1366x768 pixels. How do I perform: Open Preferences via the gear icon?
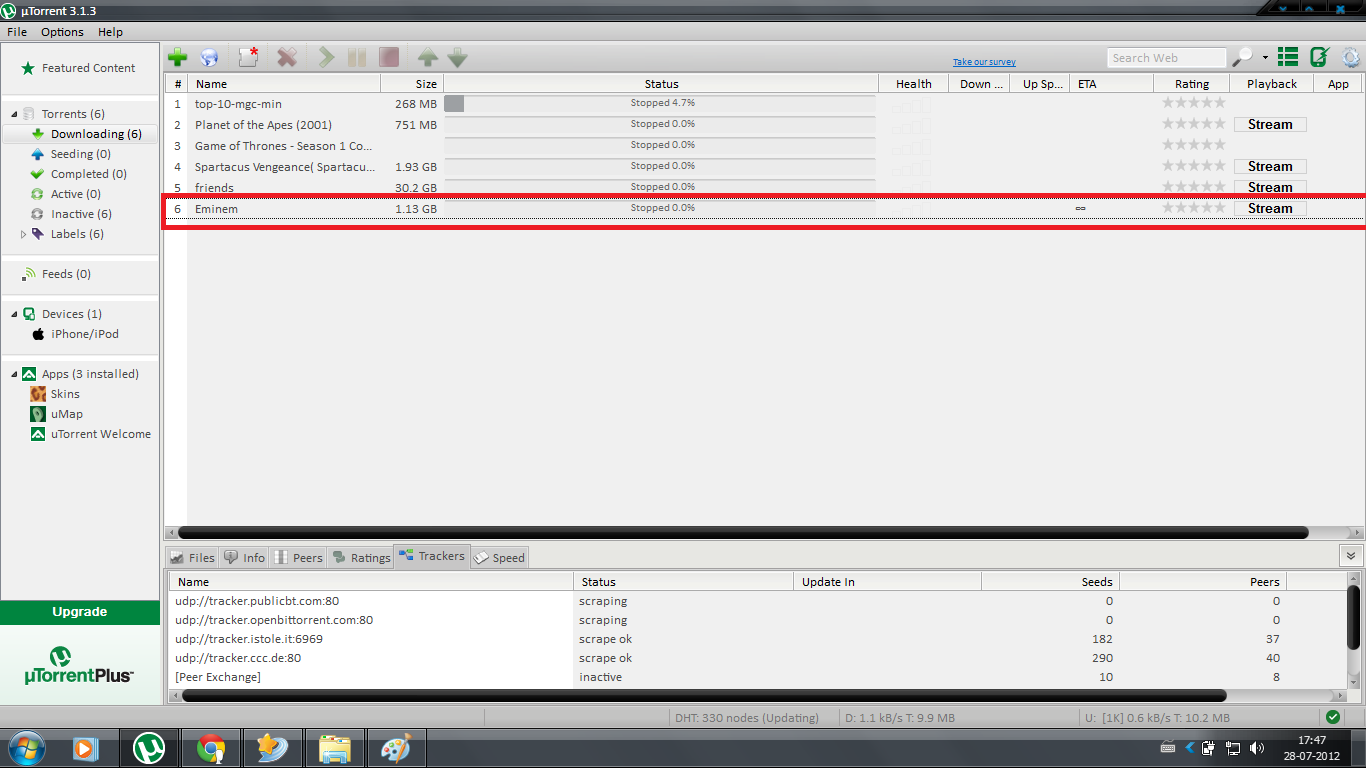point(1351,58)
